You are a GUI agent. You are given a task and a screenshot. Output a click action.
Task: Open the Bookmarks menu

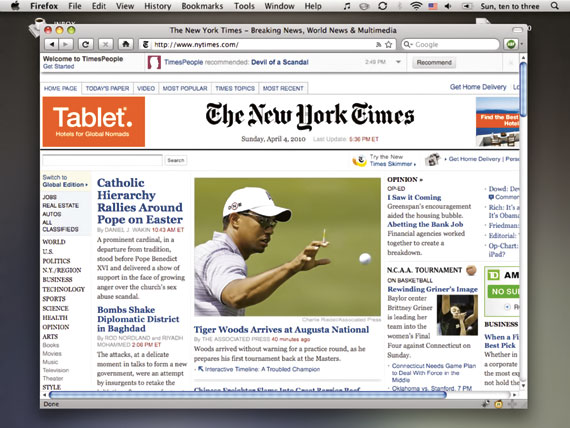coord(202,6)
